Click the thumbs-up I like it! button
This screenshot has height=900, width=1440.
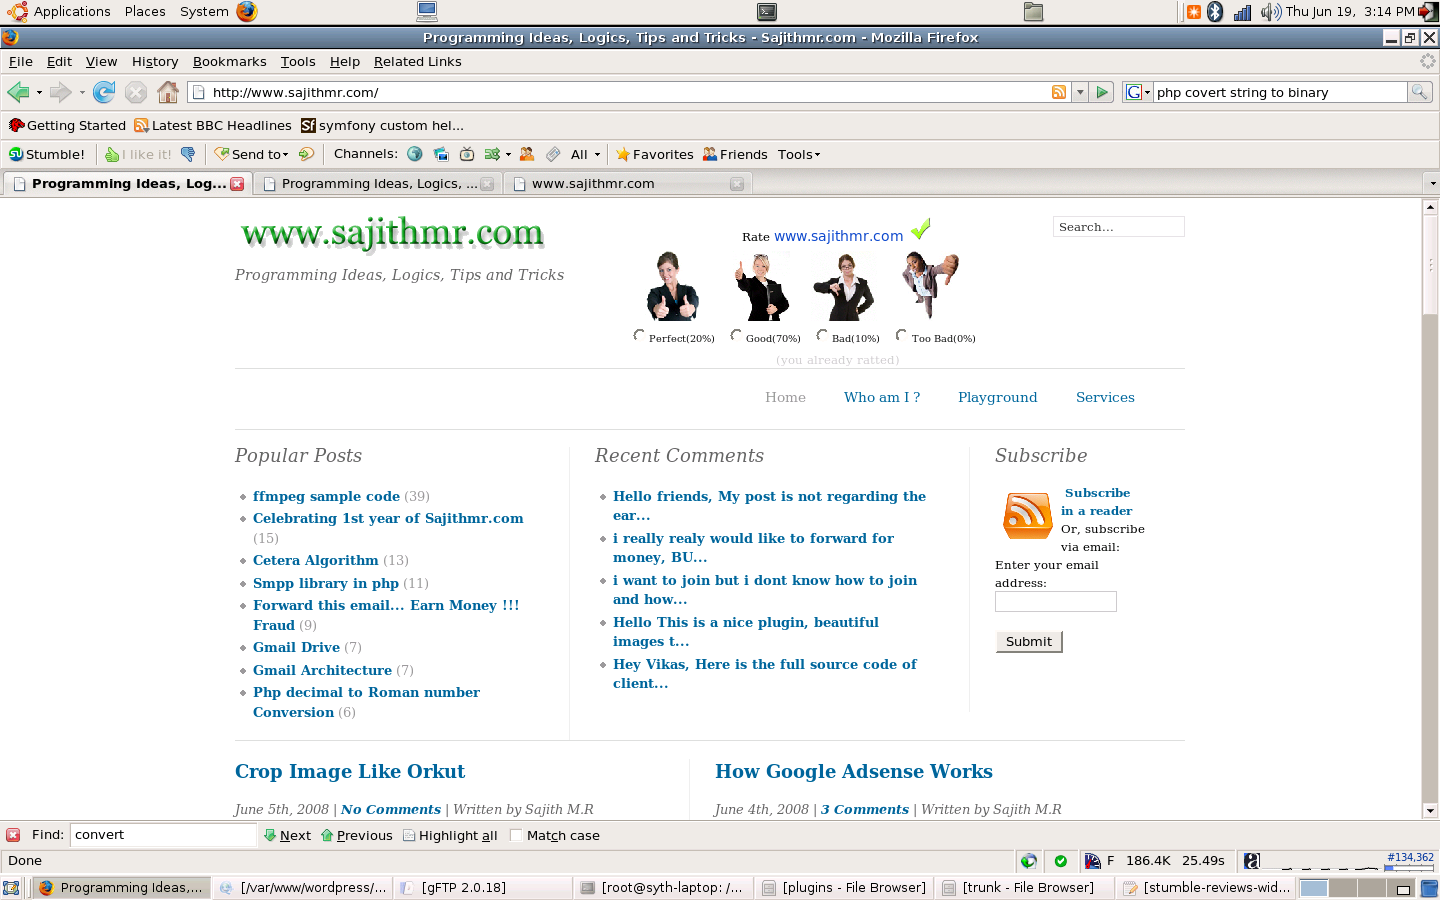pos(138,154)
